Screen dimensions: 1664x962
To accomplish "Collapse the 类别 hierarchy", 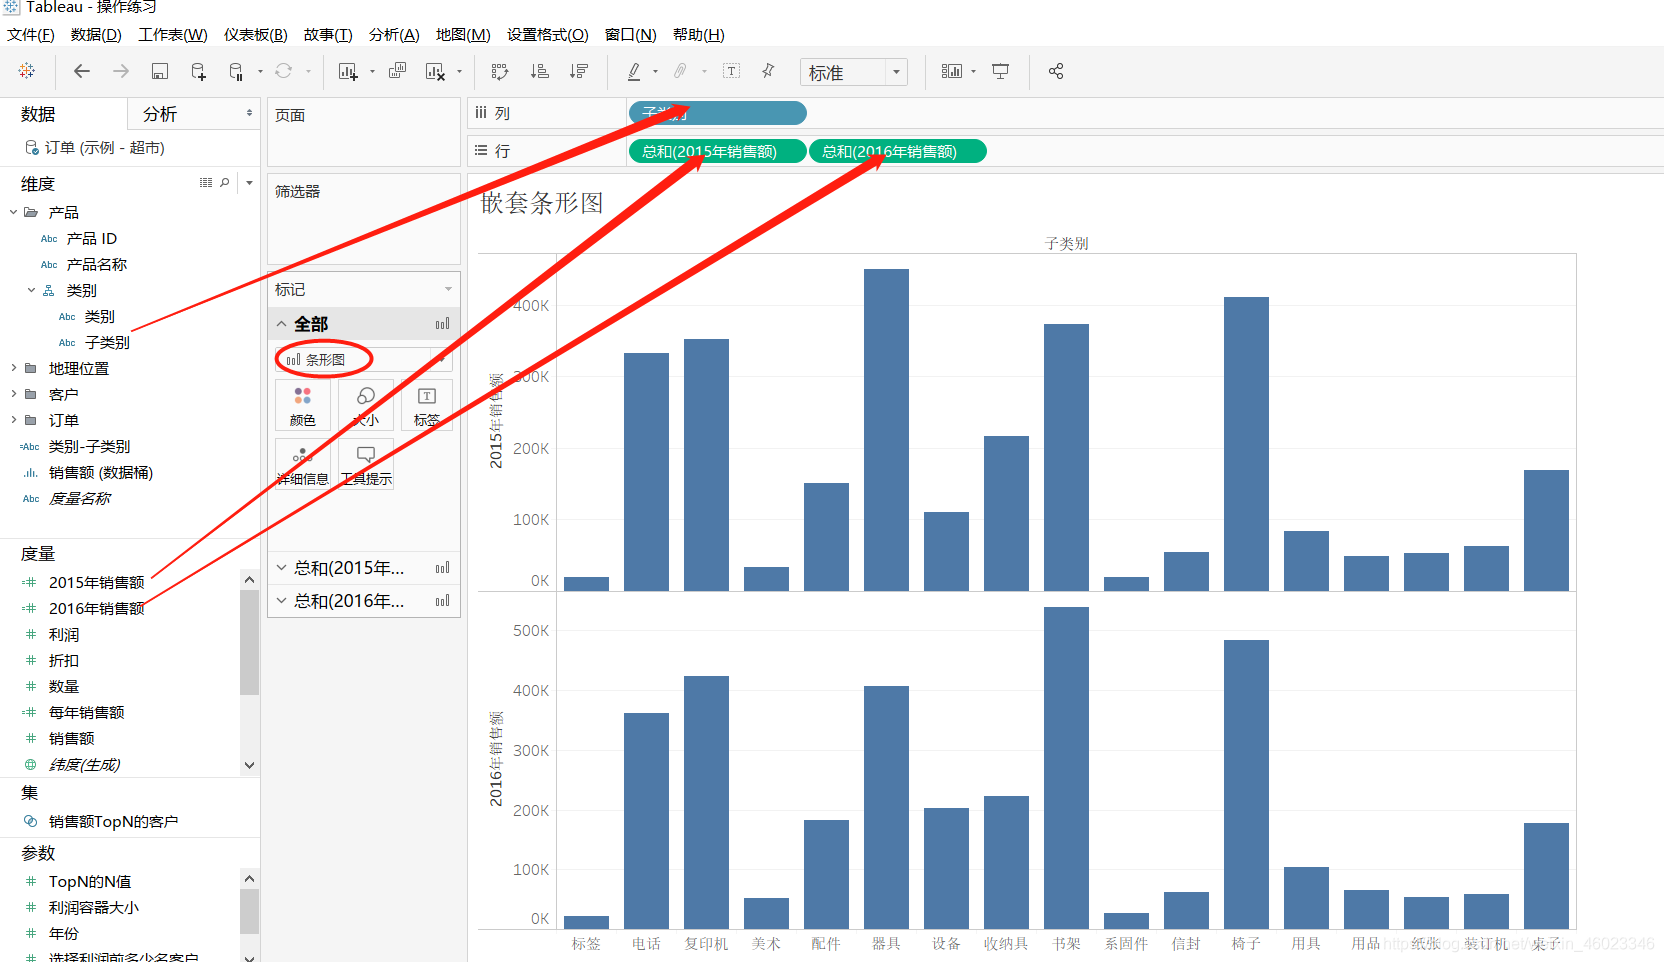I will 32,290.
